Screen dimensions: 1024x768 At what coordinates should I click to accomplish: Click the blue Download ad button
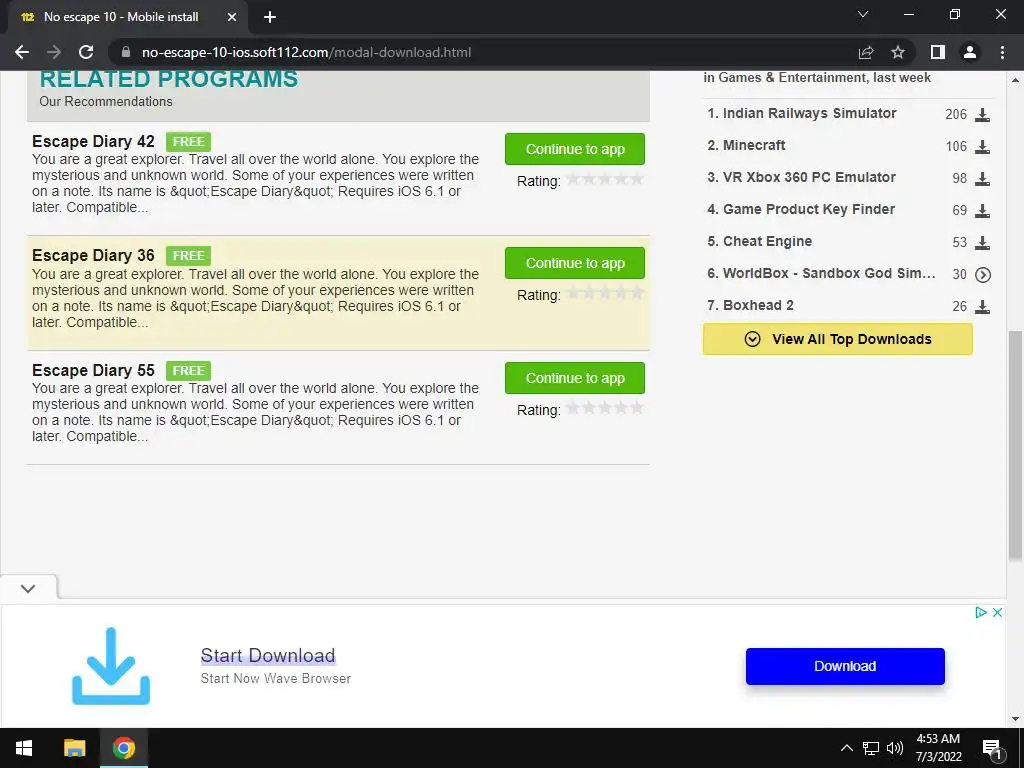pos(845,666)
